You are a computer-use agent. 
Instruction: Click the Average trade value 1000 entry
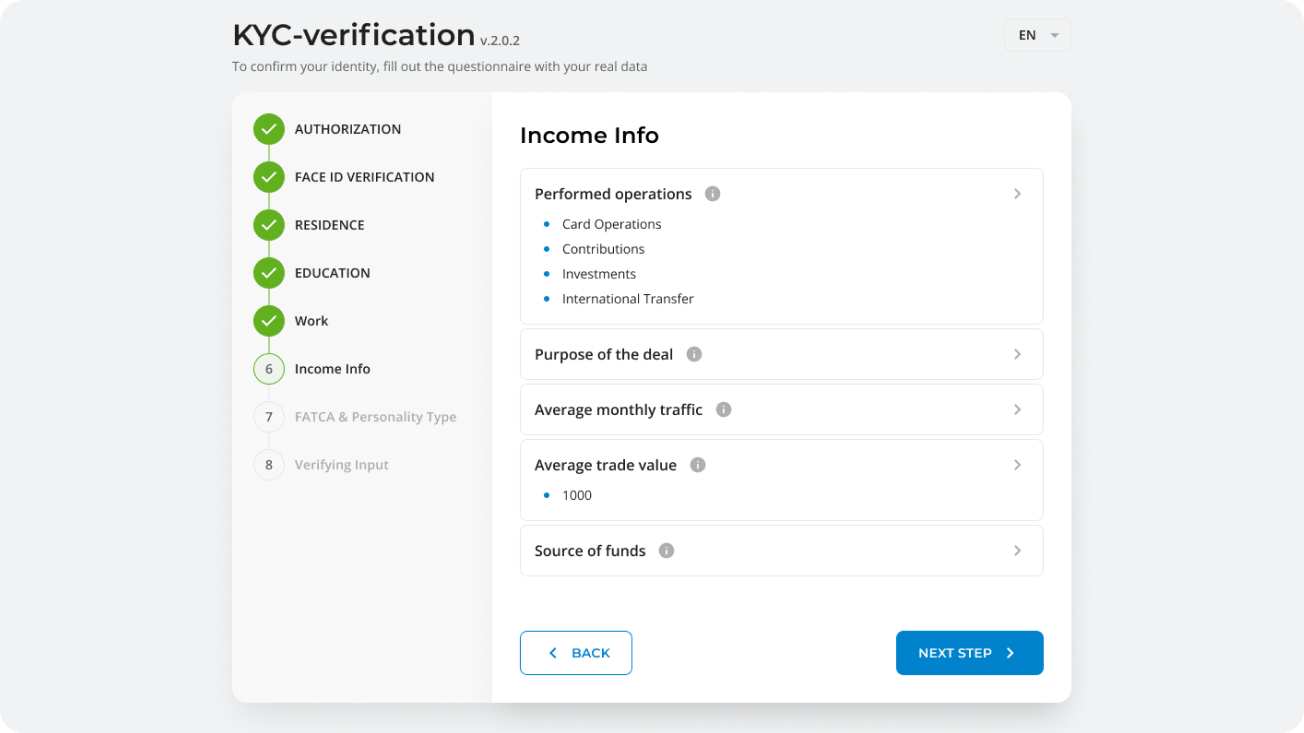tap(577, 495)
